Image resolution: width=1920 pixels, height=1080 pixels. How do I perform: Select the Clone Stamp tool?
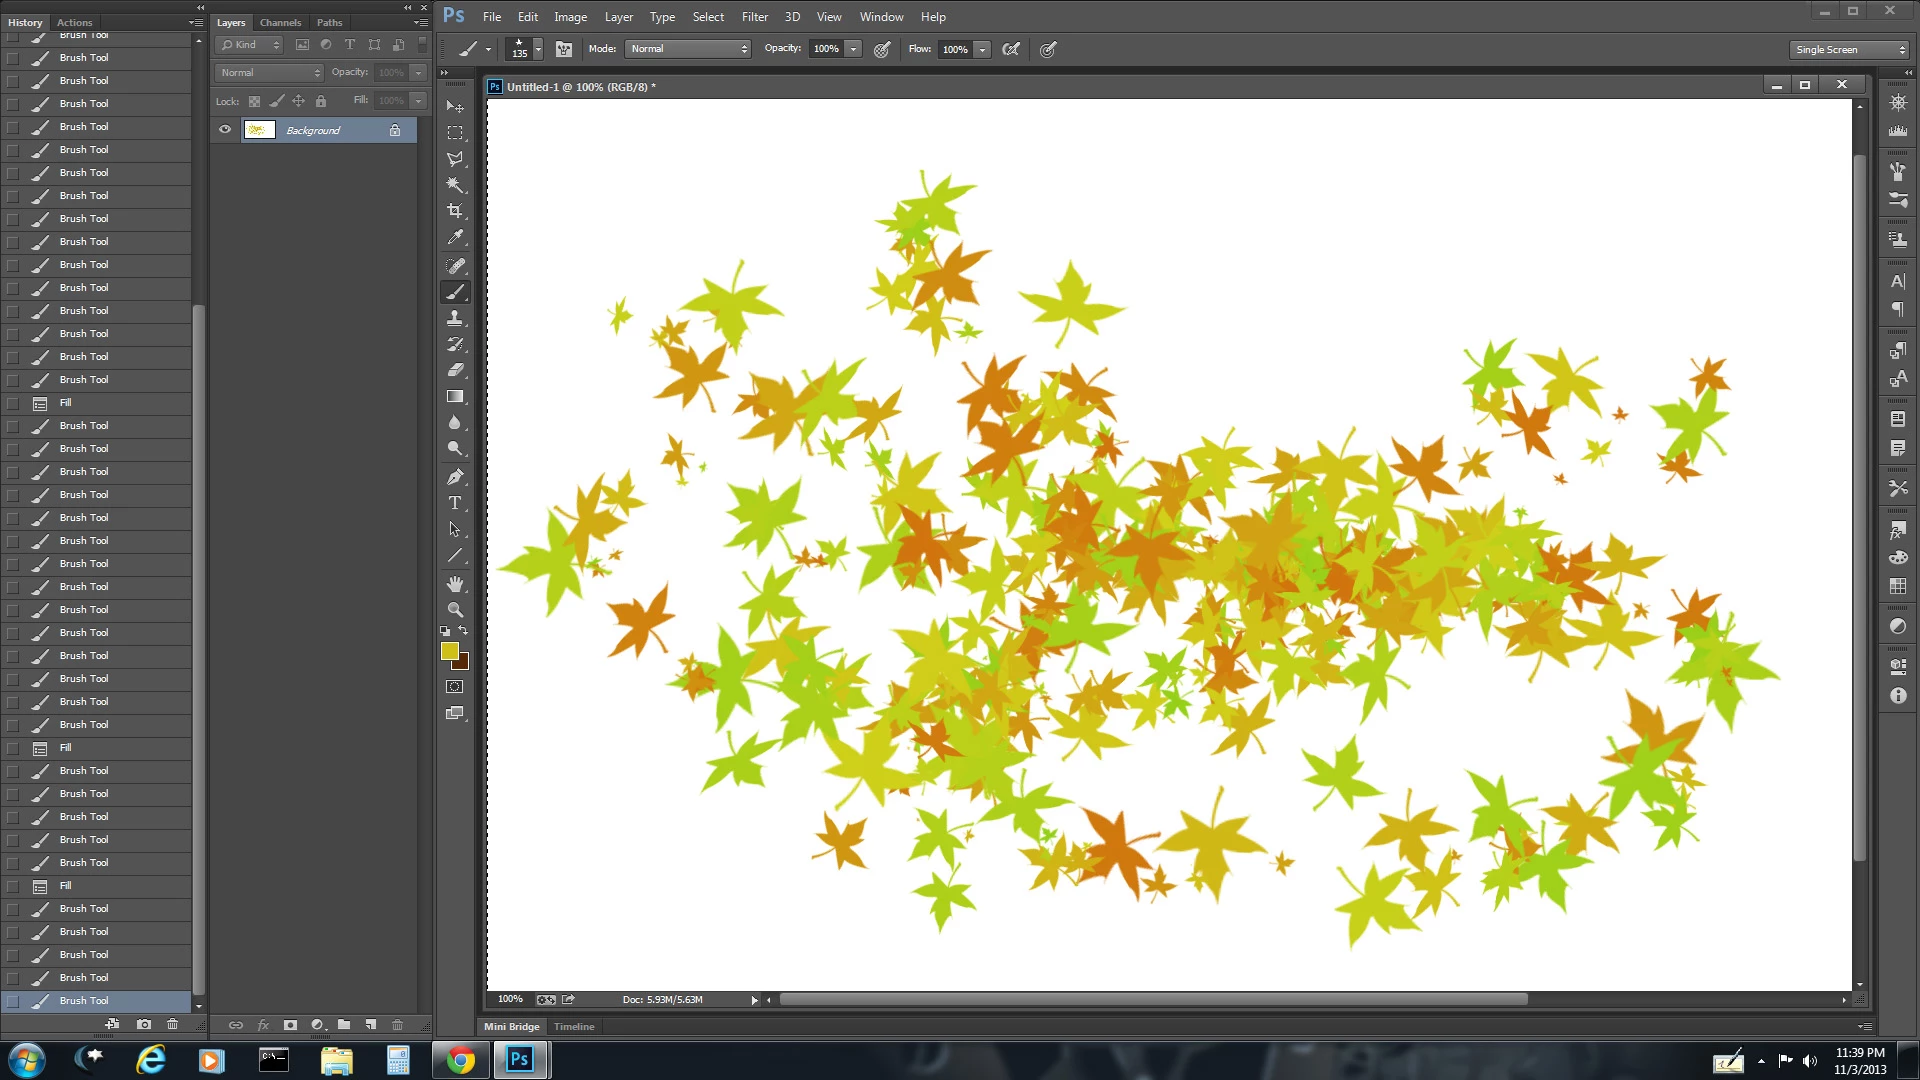coord(455,318)
